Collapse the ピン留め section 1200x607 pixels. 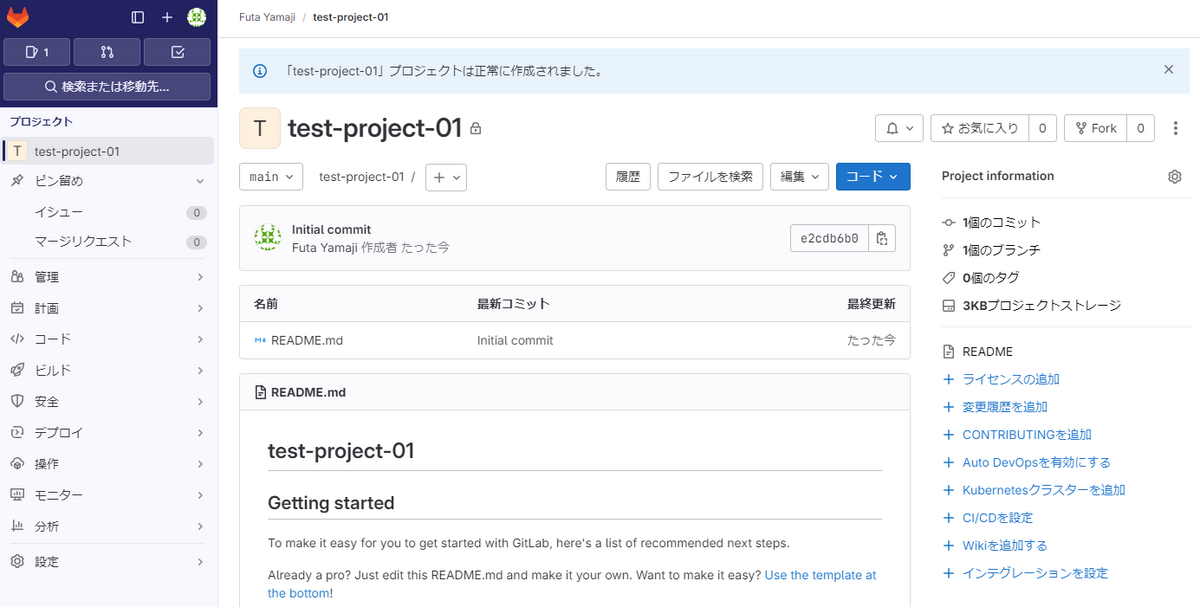(x=108, y=181)
